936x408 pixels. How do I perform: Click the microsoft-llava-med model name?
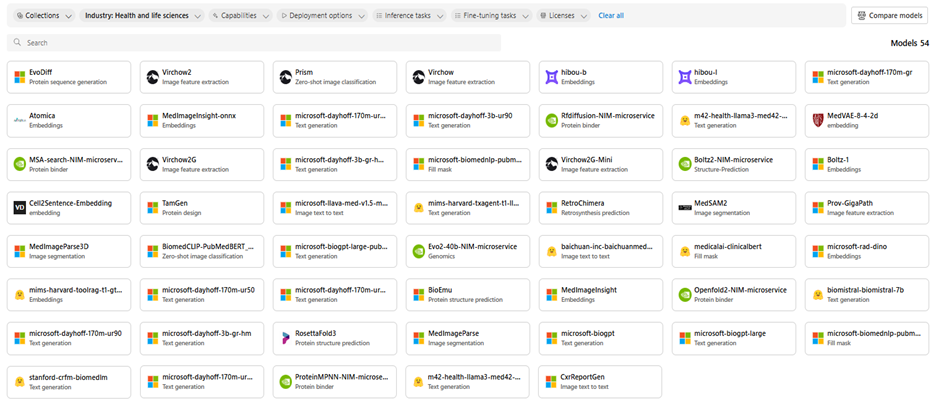342,203
